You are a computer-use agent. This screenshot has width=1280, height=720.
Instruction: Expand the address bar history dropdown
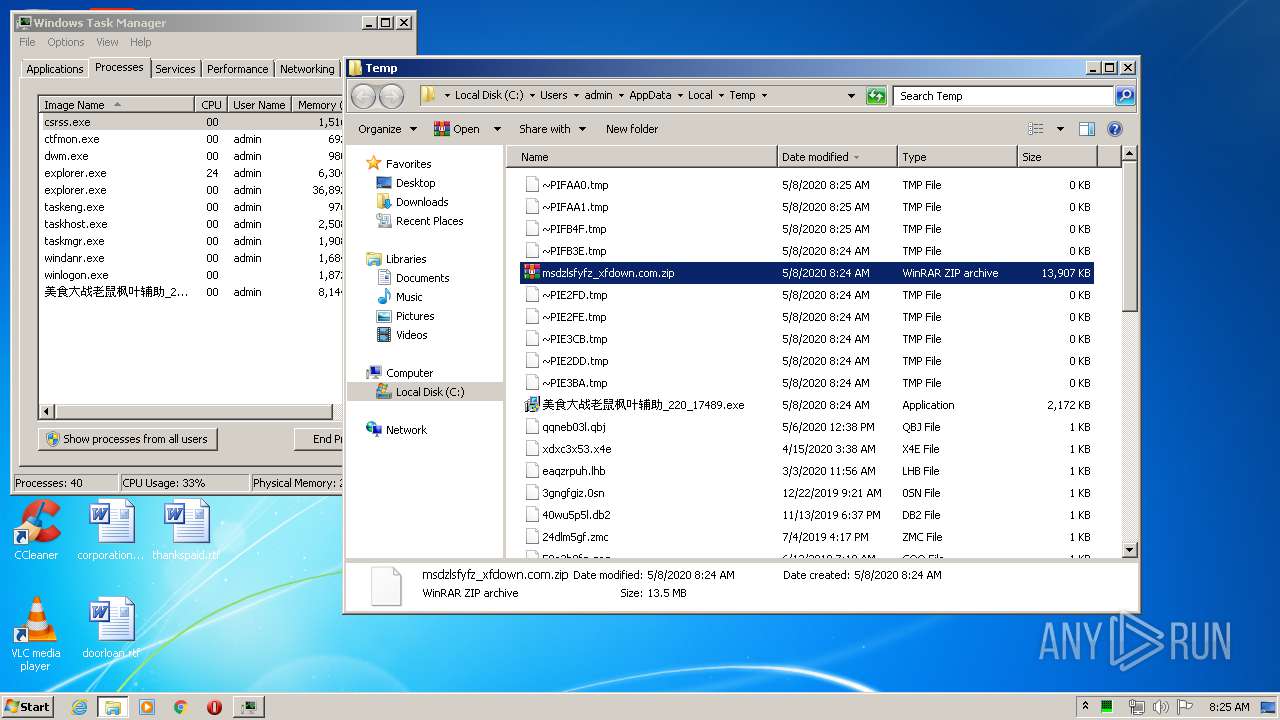[851, 96]
